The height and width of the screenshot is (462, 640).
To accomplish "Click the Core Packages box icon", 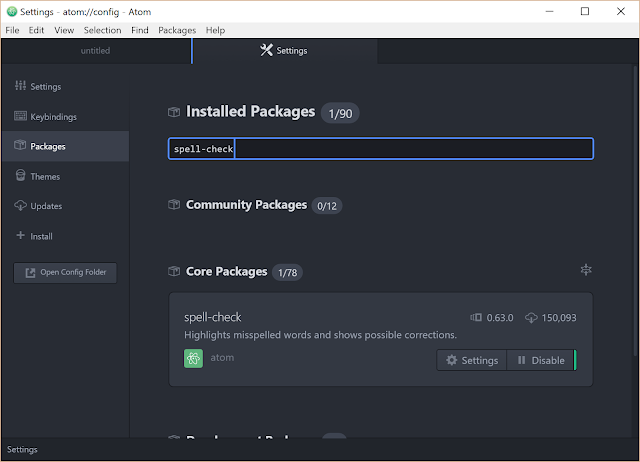I will pyautogui.click(x=174, y=271).
